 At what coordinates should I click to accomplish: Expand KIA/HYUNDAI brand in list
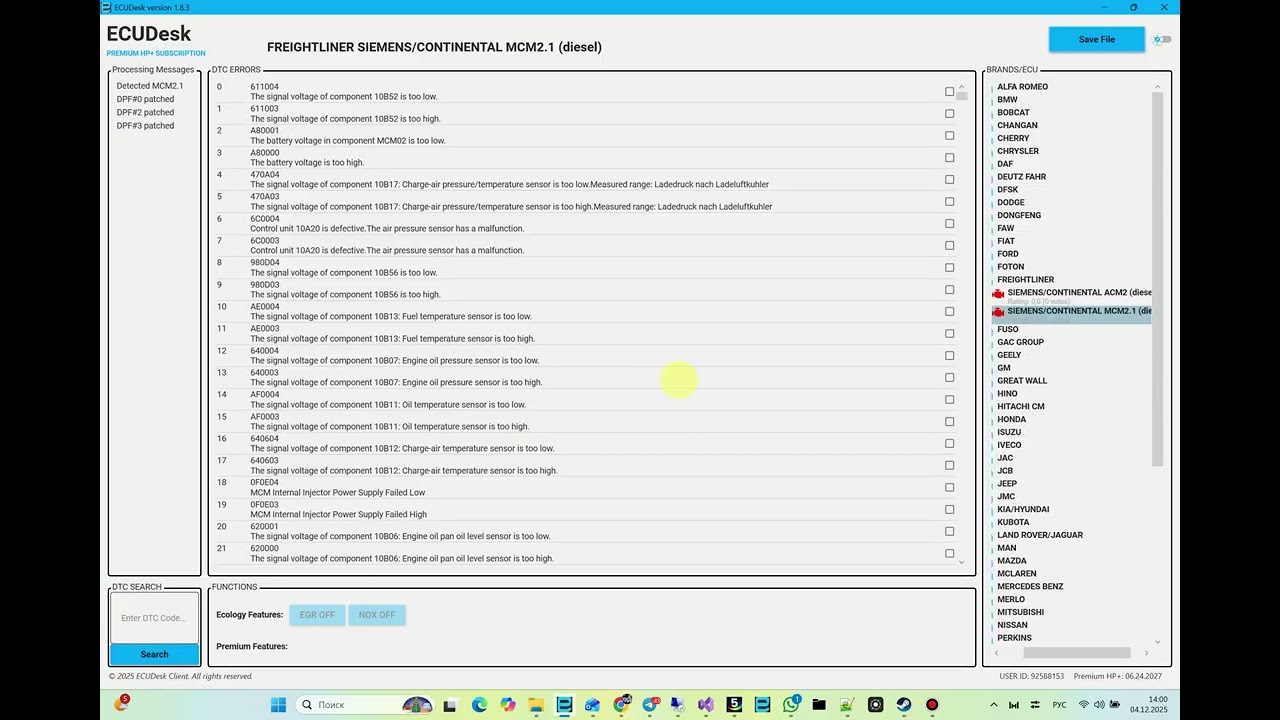[x=1023, y=510]
